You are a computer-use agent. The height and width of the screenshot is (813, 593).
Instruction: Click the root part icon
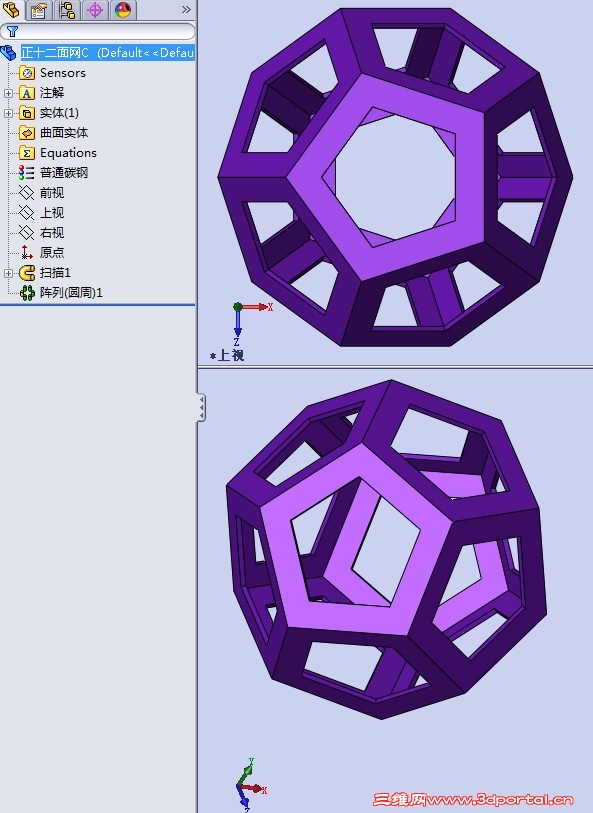coord(9,52)
